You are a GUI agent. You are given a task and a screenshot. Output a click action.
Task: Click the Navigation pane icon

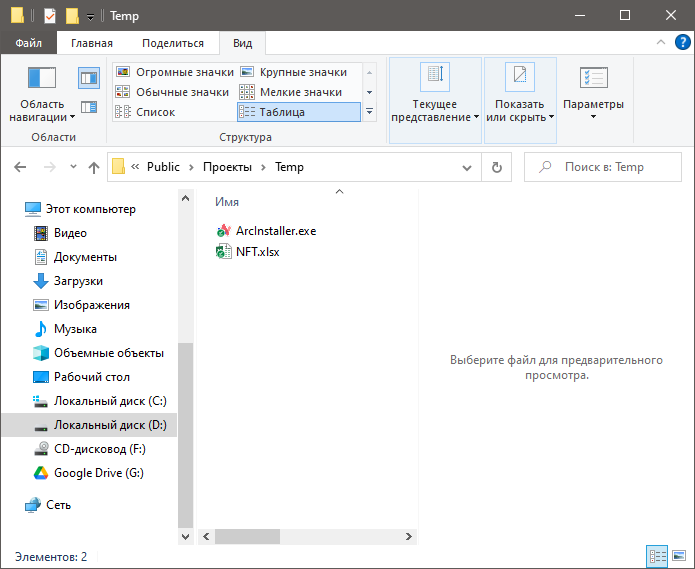tap(42, 78)
